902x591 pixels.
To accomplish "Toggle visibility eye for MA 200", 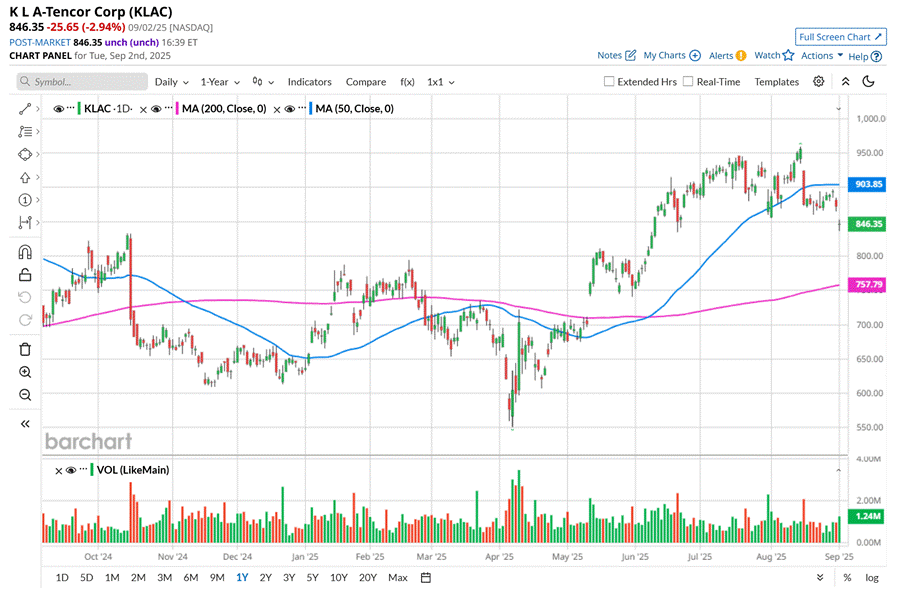I will (156, 109).
